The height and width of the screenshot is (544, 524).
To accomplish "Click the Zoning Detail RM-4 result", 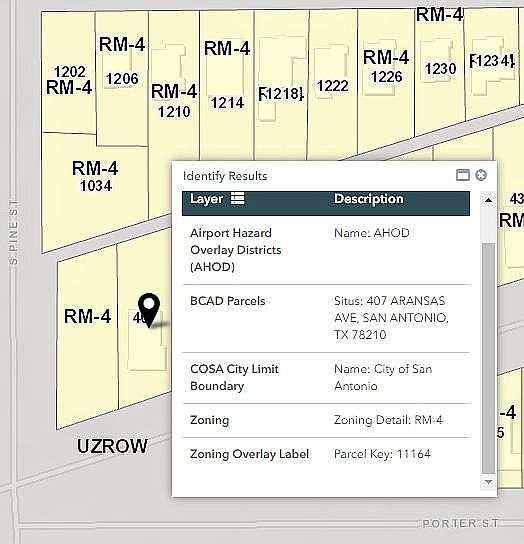I will pyautogui.click(x=388, y=420).
